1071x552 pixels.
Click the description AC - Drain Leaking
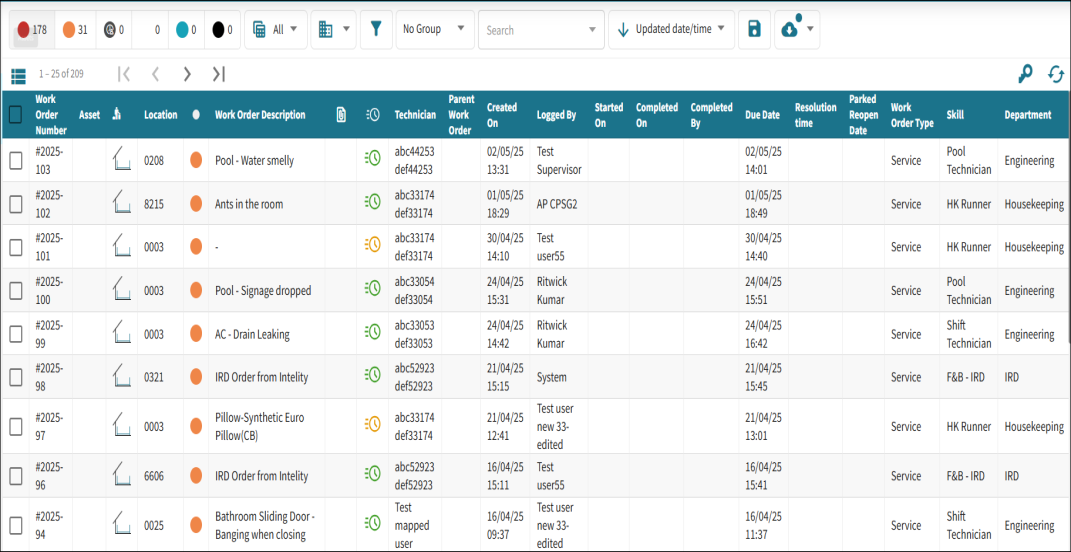(252, 334)
